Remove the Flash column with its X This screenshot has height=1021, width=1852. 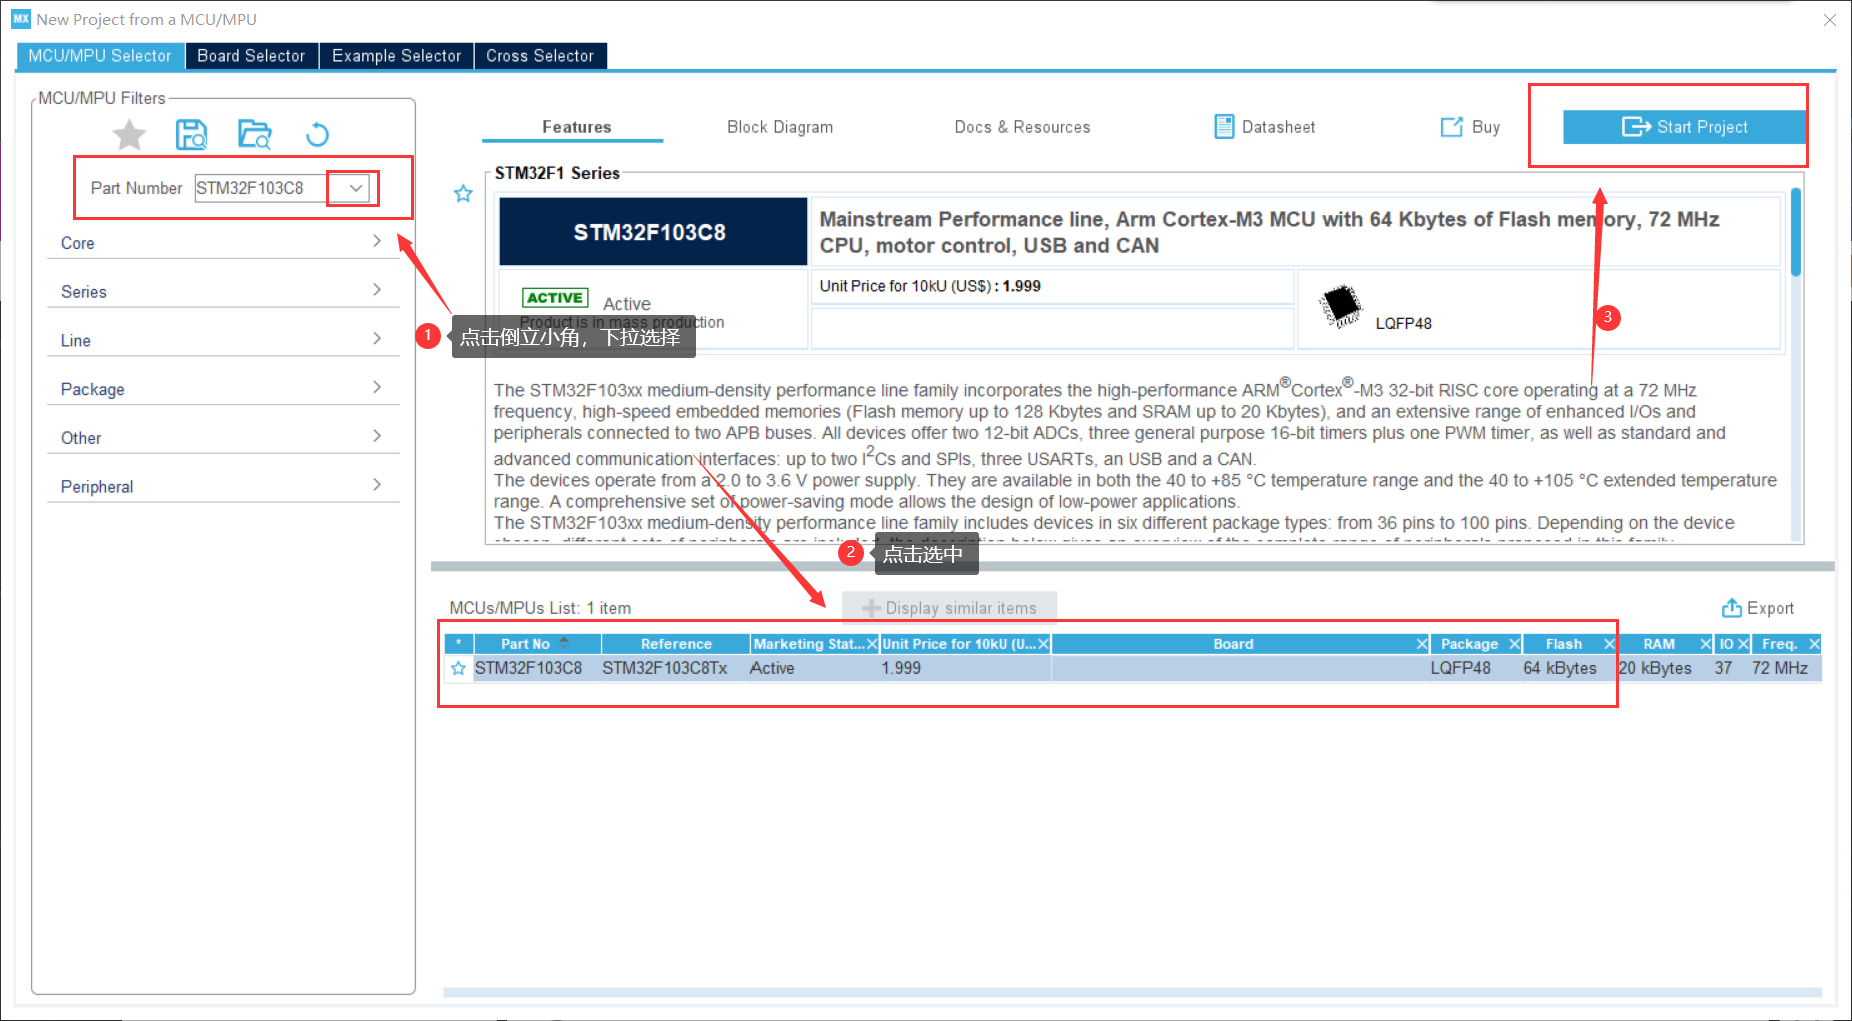1609,644
